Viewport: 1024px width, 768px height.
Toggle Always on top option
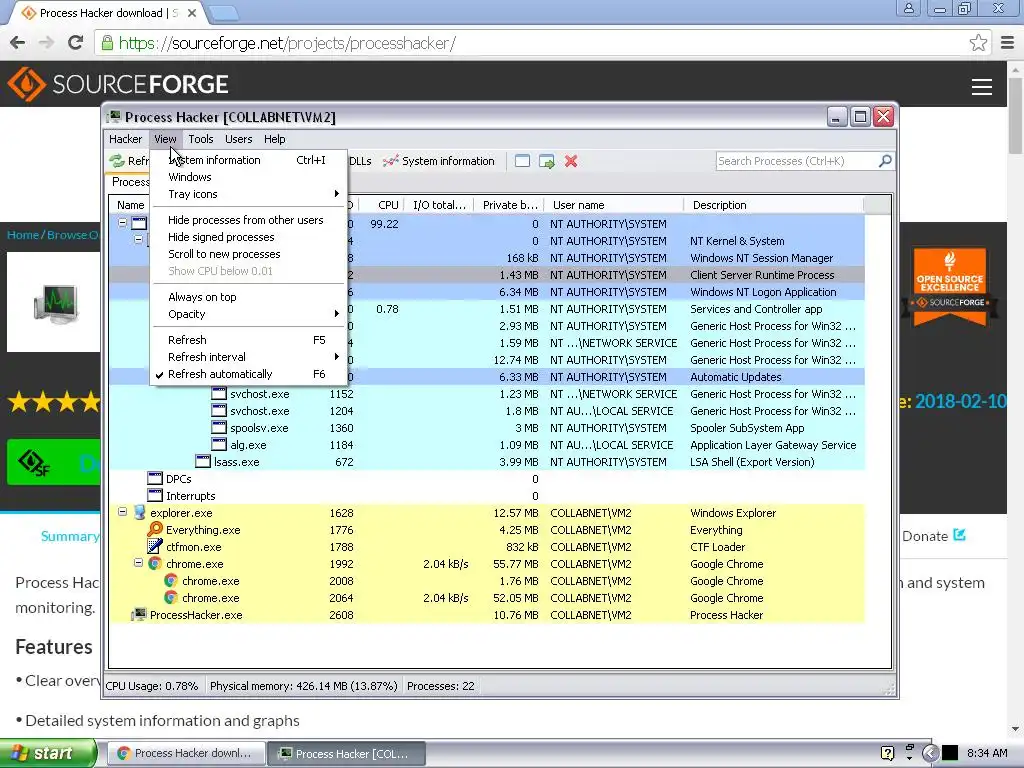(247, 297)
